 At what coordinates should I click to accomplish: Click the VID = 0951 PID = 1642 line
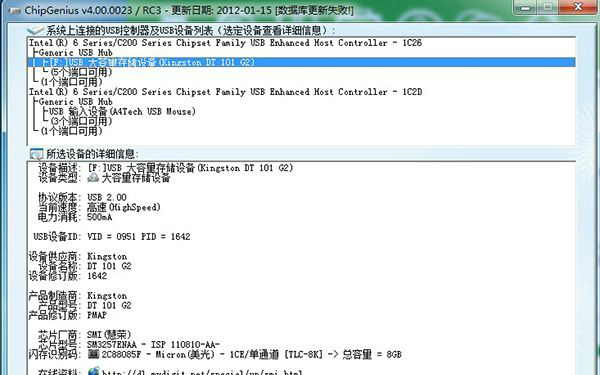pos(139,237)
